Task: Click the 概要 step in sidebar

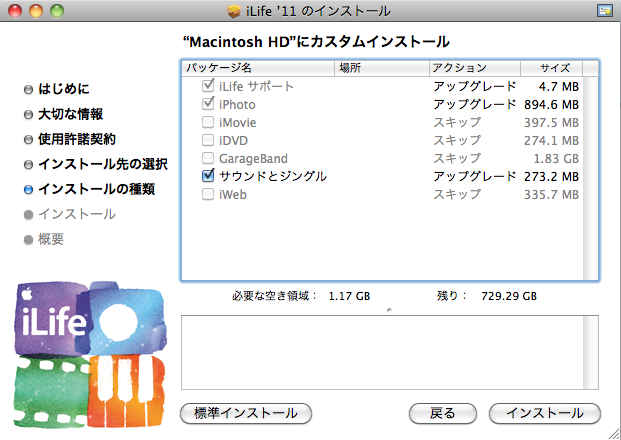Action: tap(51, 239)
